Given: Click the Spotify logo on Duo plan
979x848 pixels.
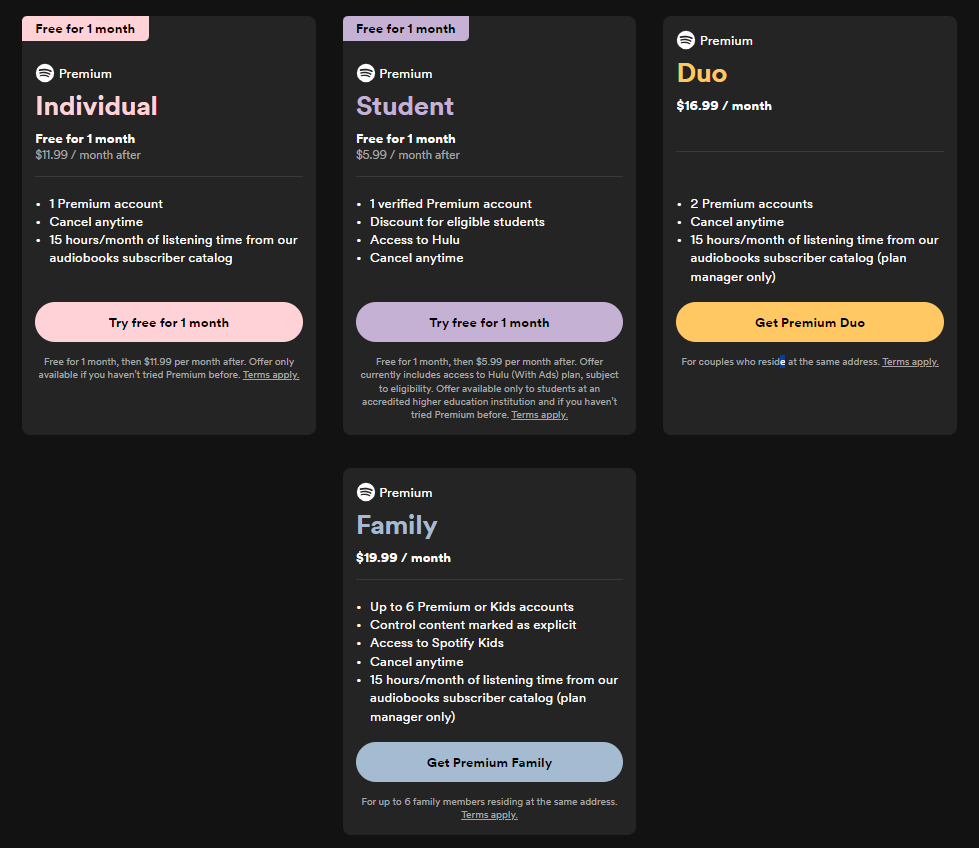Looking at the screenshot, I should tap(686, 40).
